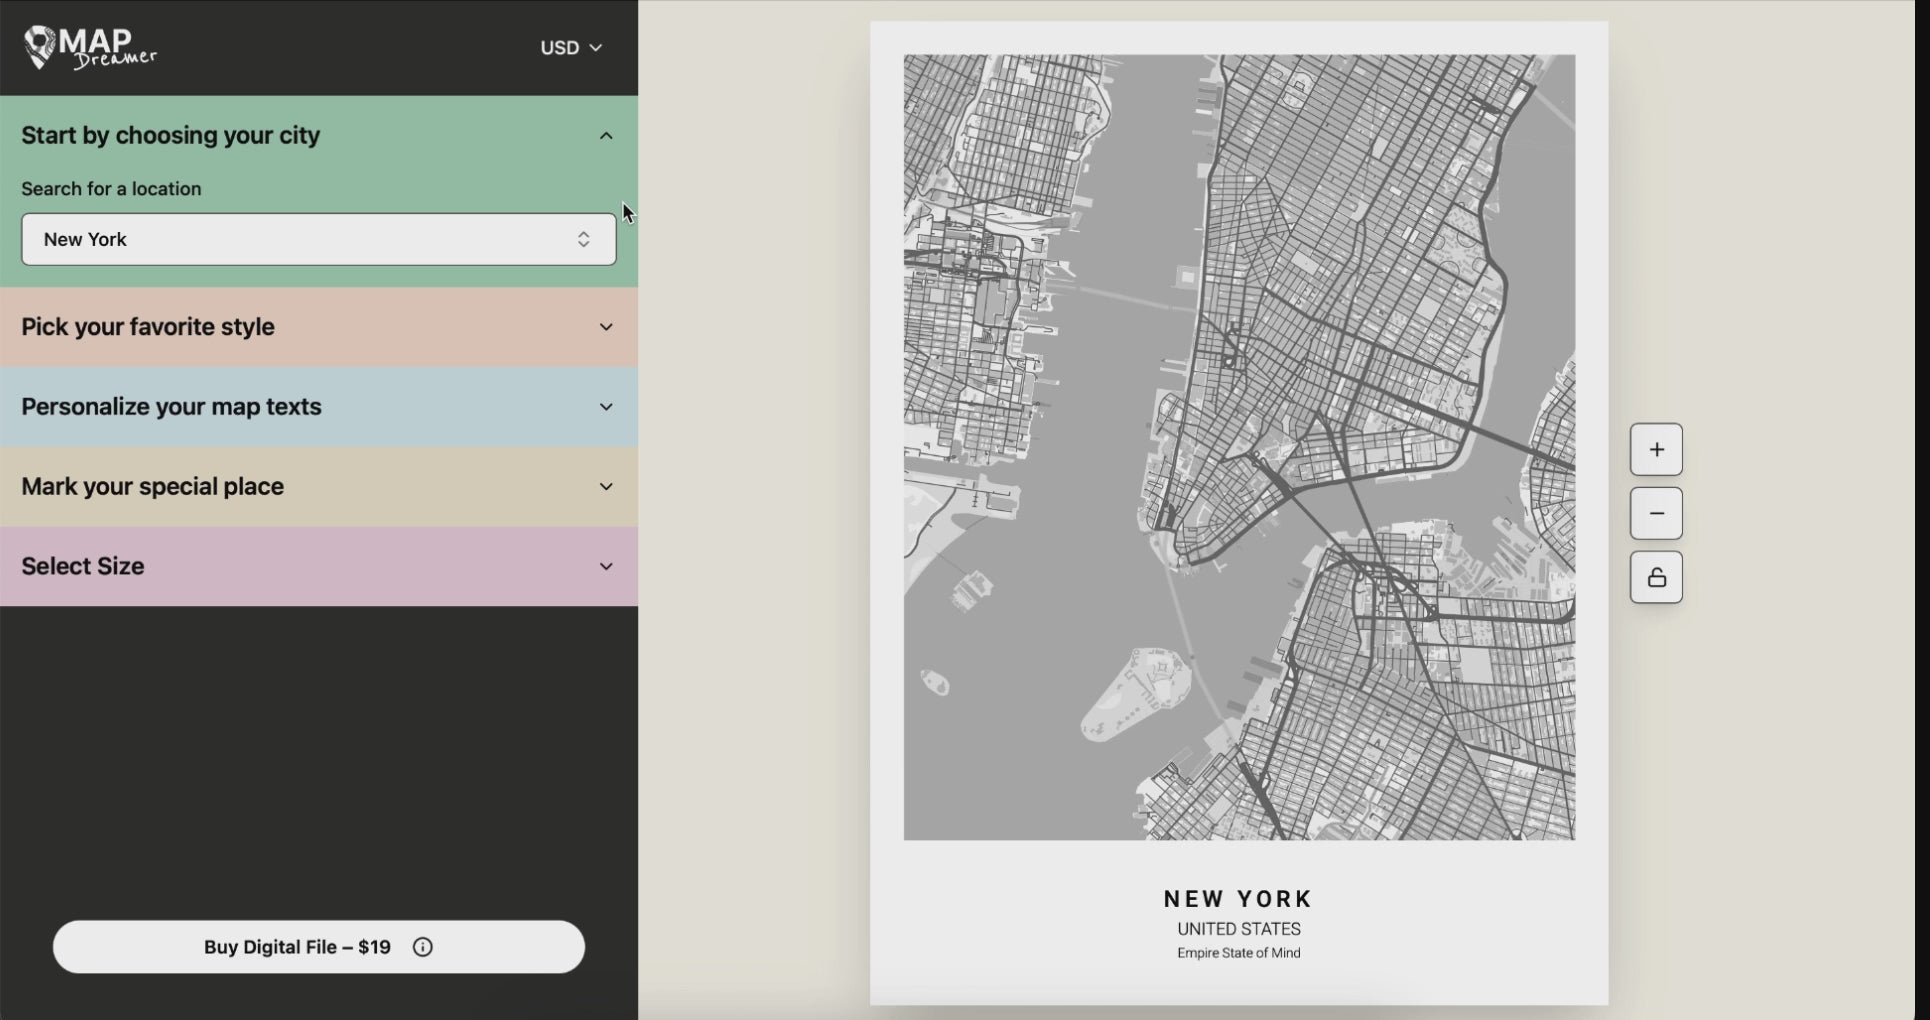The width and height of the screenshot is (1930, 1020).
Task: Click the NEW YORK title on the poster
Action: pos(1238,899)
